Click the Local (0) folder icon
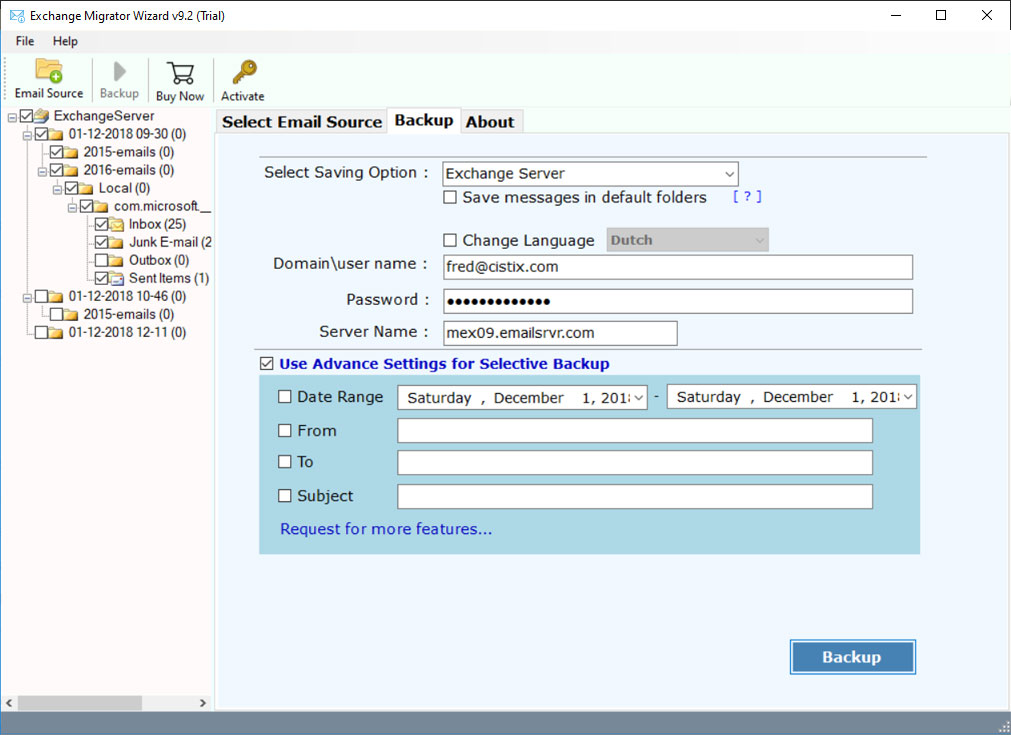Screen dimensions: 1011x735 (x=86, y=188)
